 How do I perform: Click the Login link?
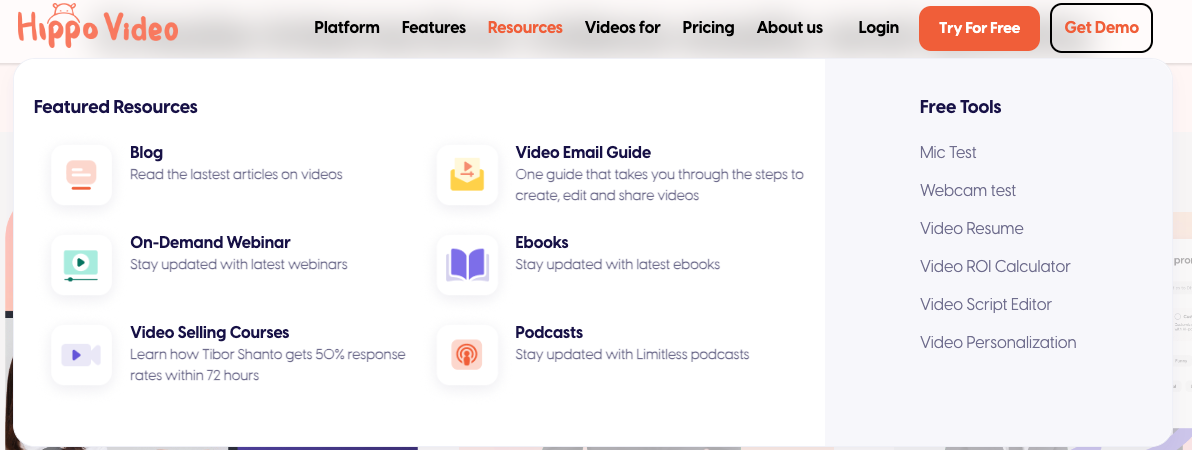click(x=878, y=28)
